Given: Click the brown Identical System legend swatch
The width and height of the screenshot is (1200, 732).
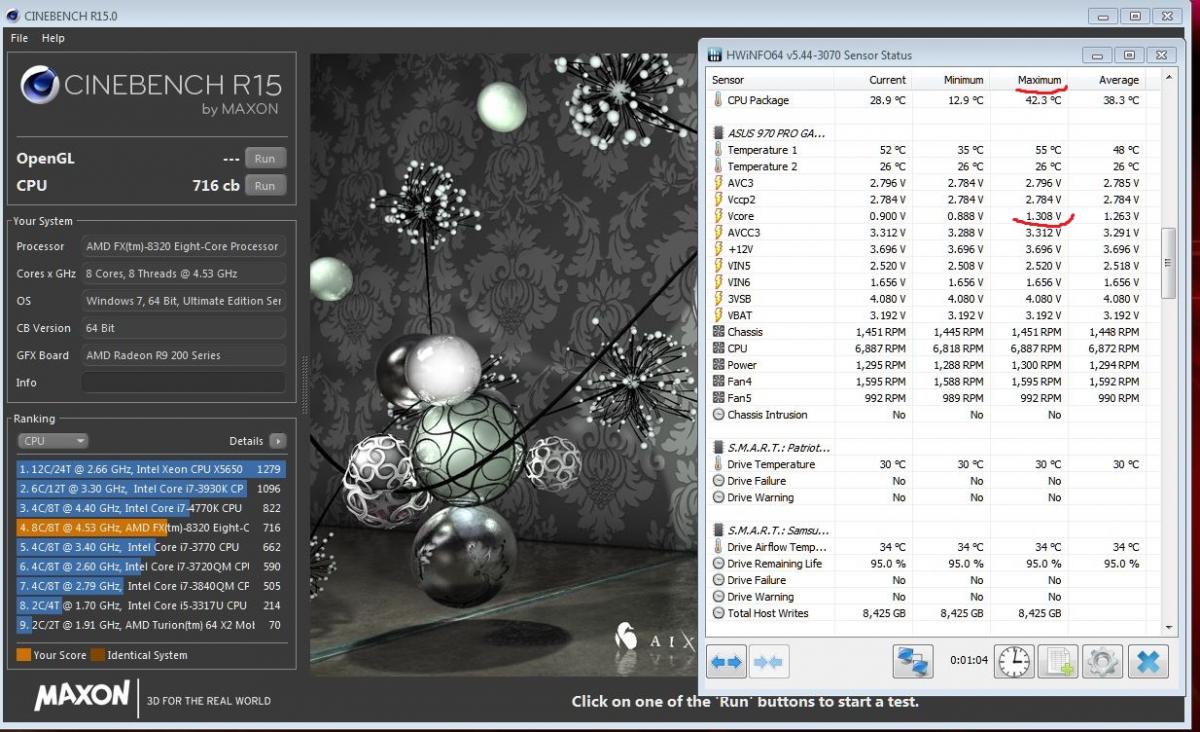Looking at the screenshot, I should [98, 655].
